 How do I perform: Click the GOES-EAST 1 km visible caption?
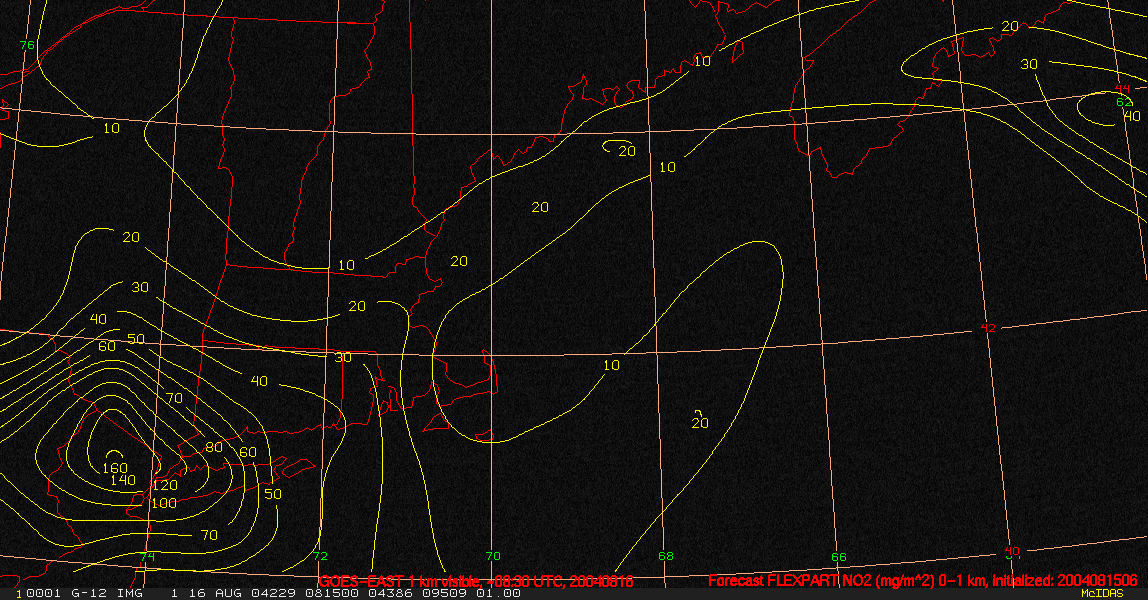tap(475, 582)
